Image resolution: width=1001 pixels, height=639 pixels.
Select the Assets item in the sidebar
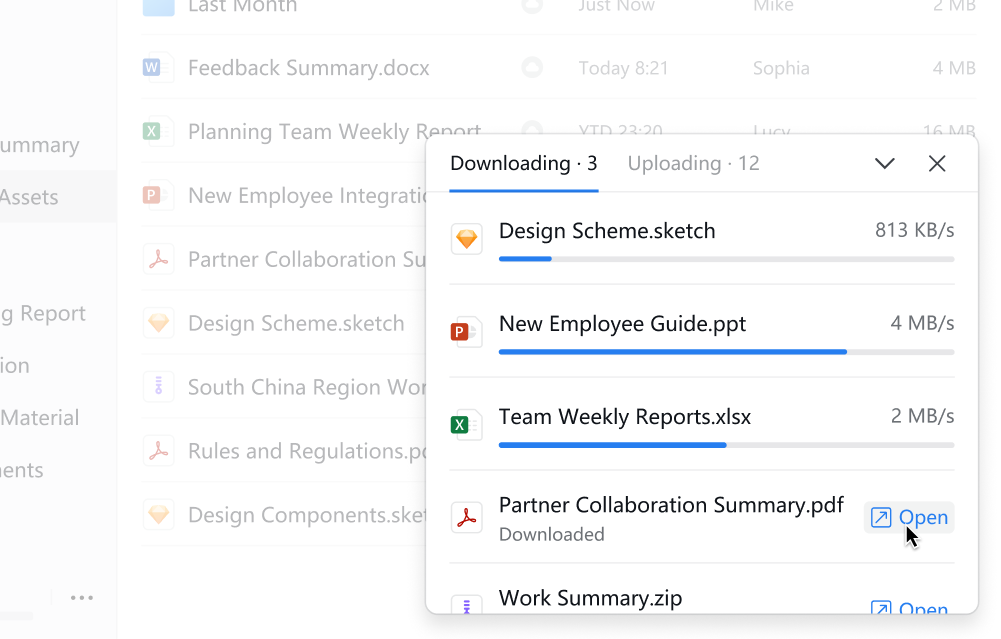(30, 197)
